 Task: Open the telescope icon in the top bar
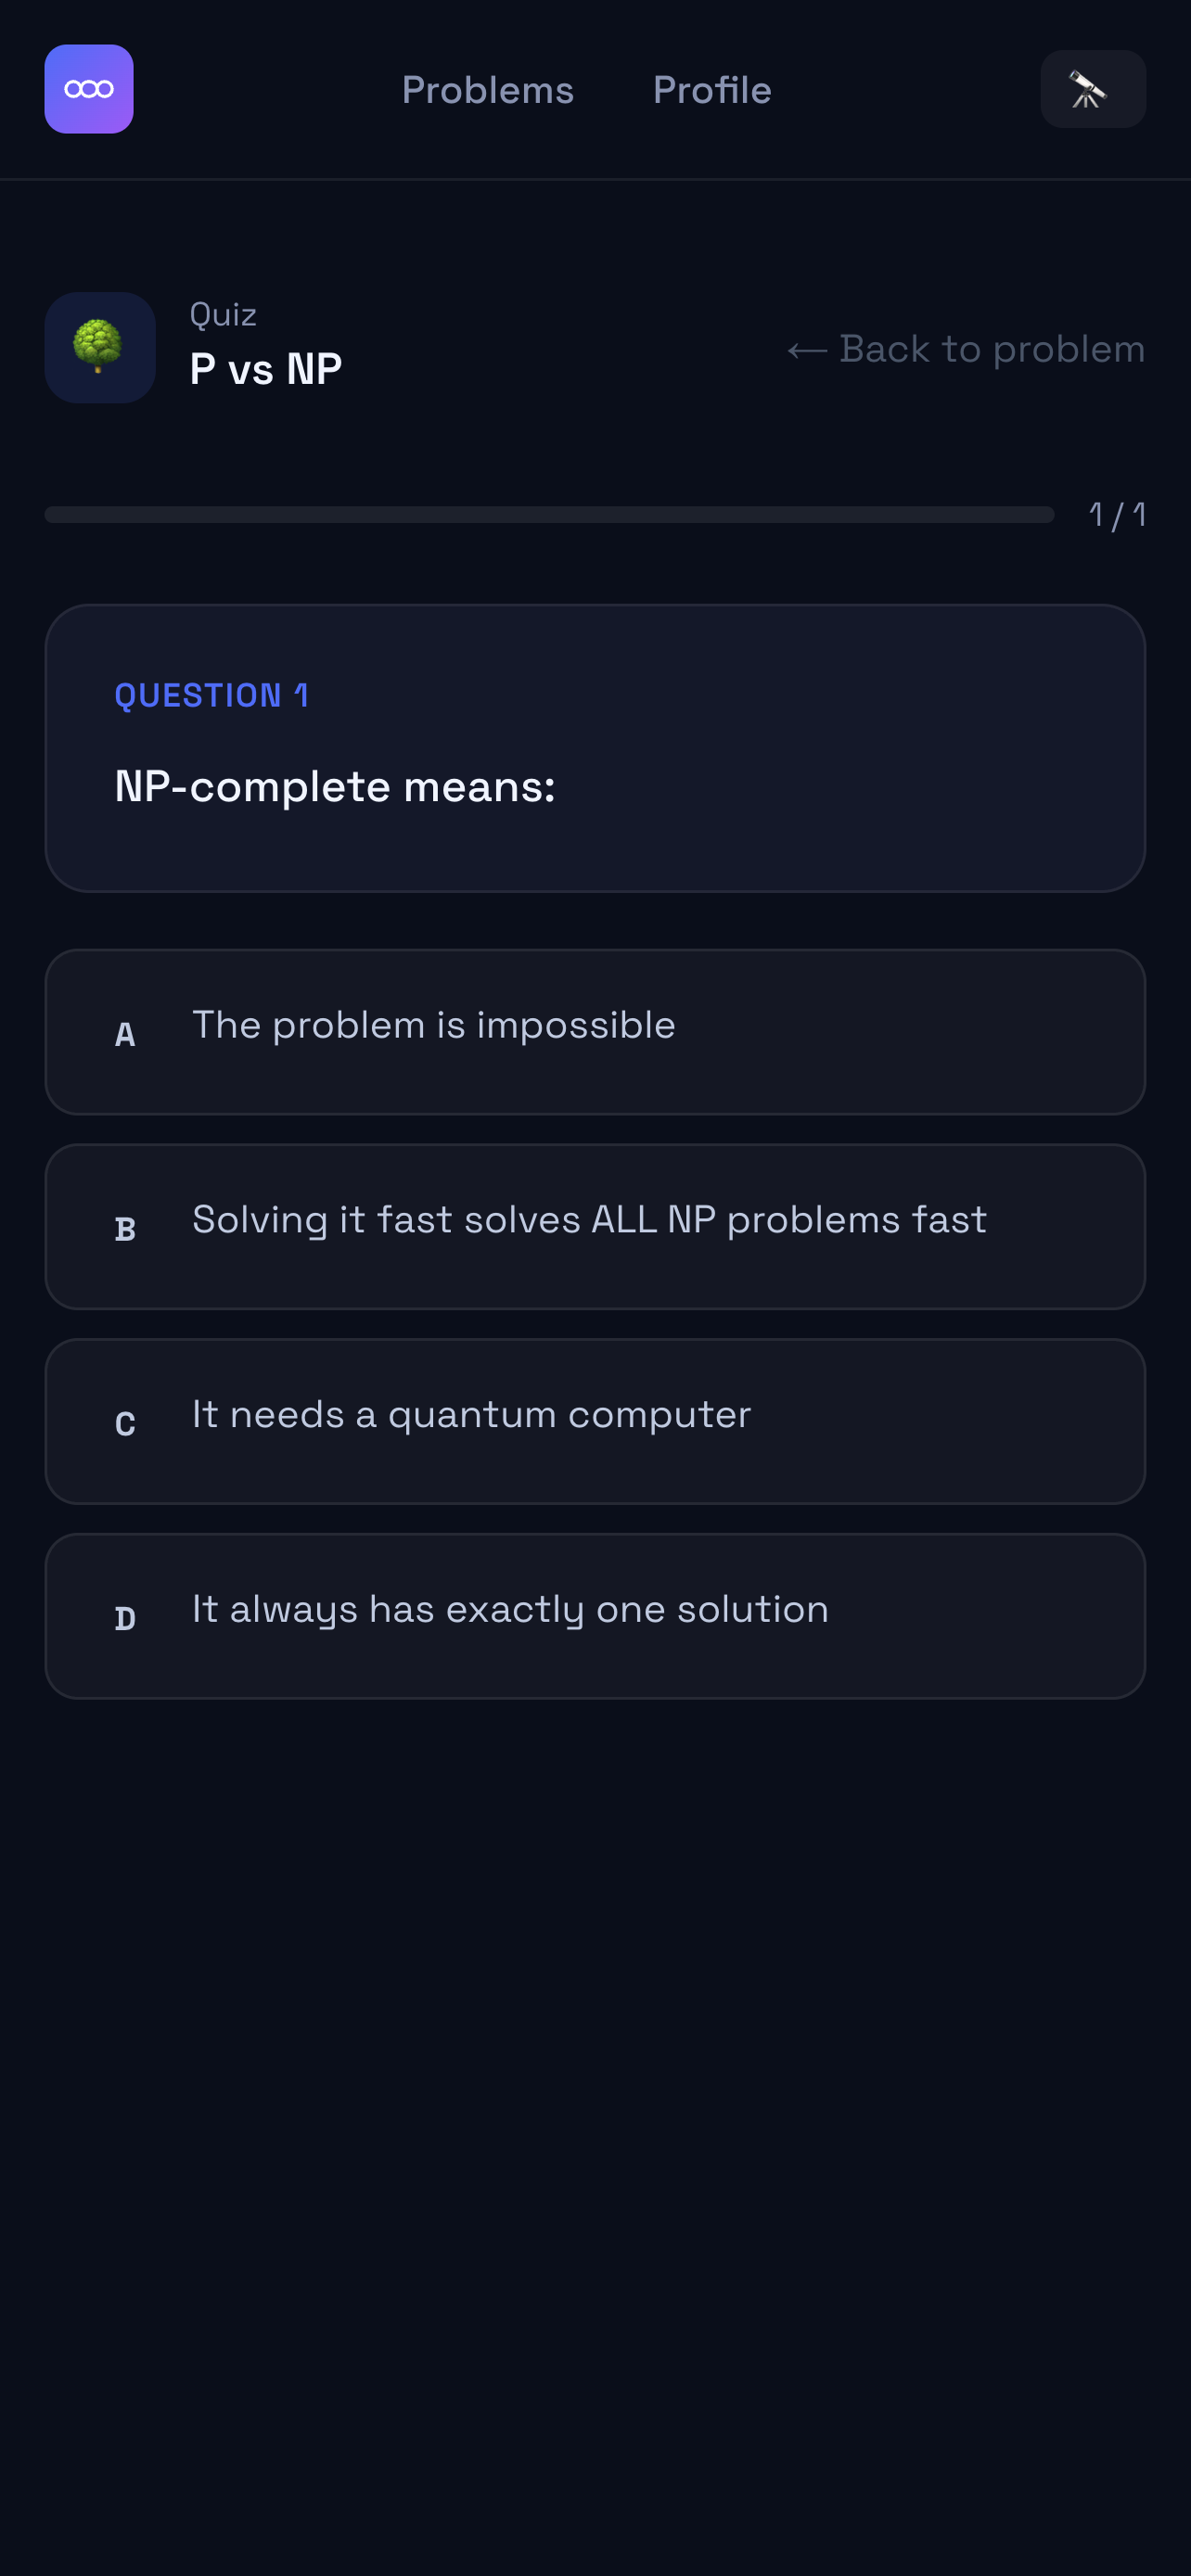click(1093, 88)
